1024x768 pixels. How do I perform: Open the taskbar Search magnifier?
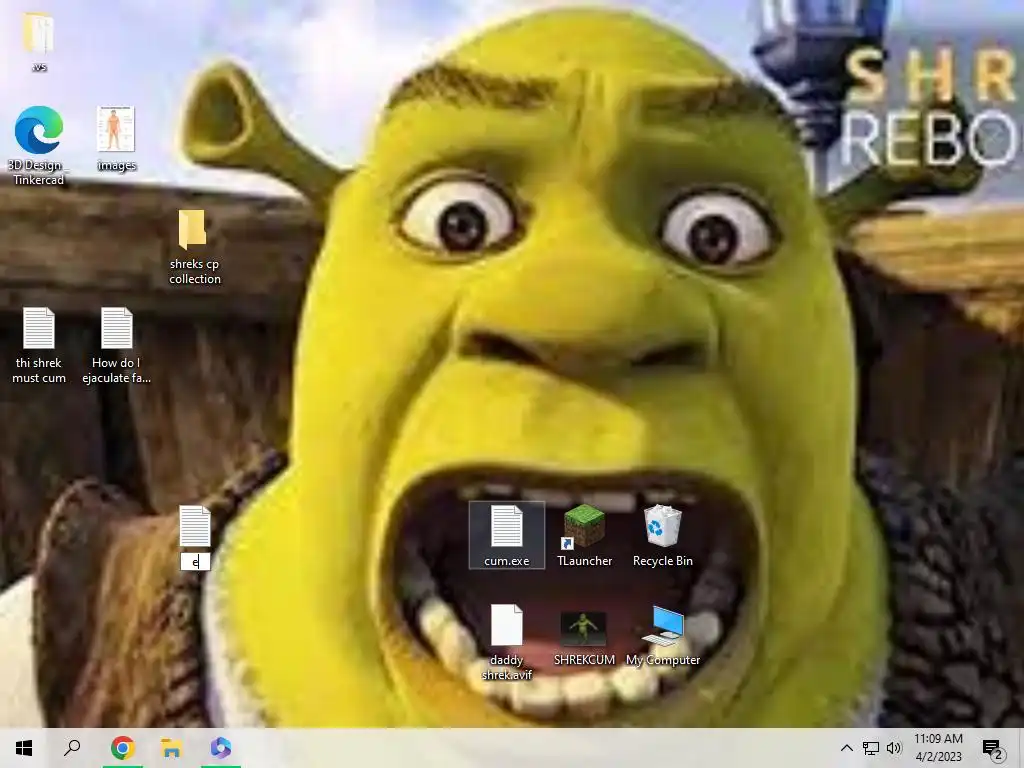[x=72, y=748]
